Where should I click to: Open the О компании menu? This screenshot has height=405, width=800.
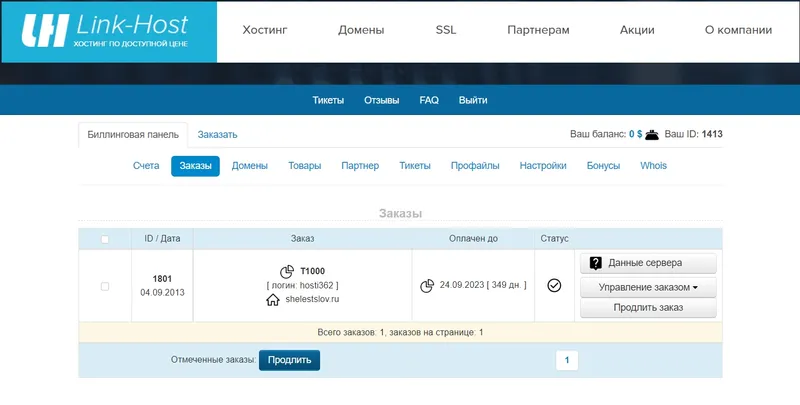(x=738, y=30)
